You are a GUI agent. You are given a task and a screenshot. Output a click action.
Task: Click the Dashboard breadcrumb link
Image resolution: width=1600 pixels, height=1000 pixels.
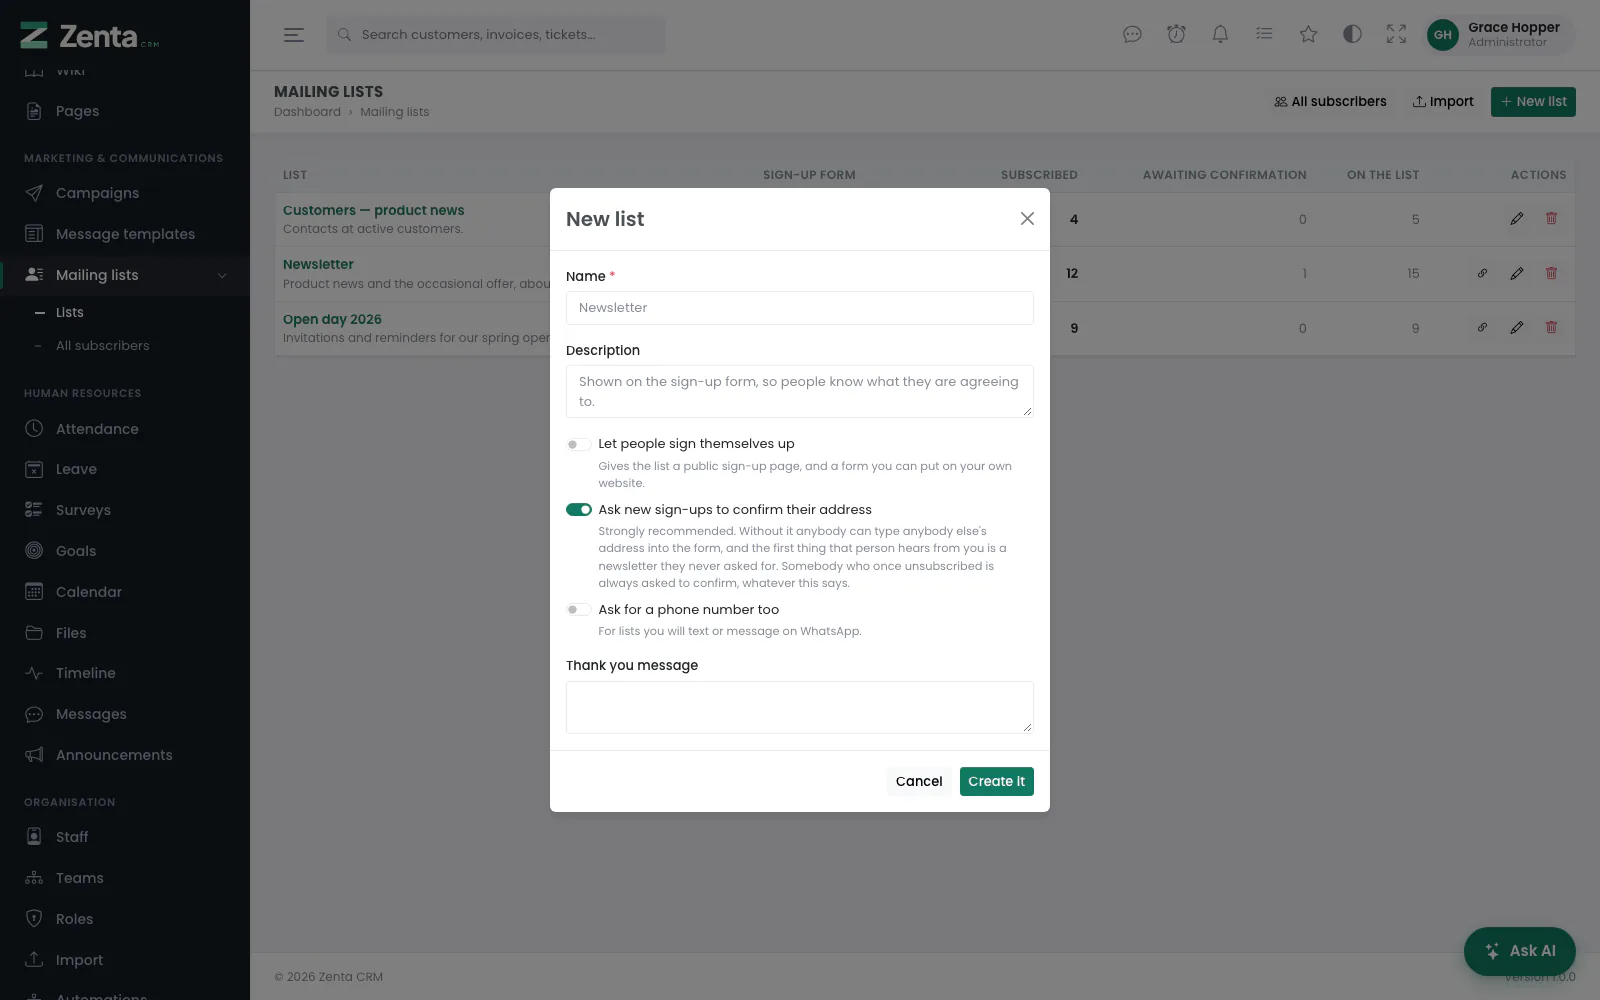[x=307, y=112]
